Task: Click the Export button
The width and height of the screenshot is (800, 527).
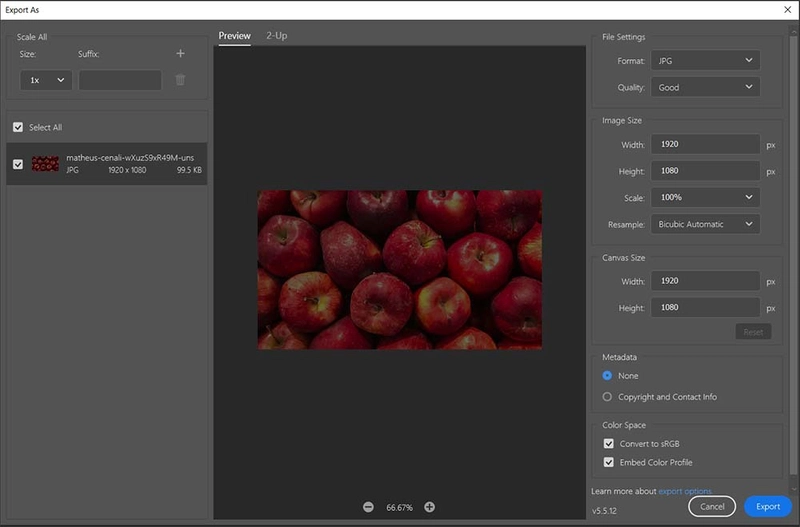Action: 768,507
